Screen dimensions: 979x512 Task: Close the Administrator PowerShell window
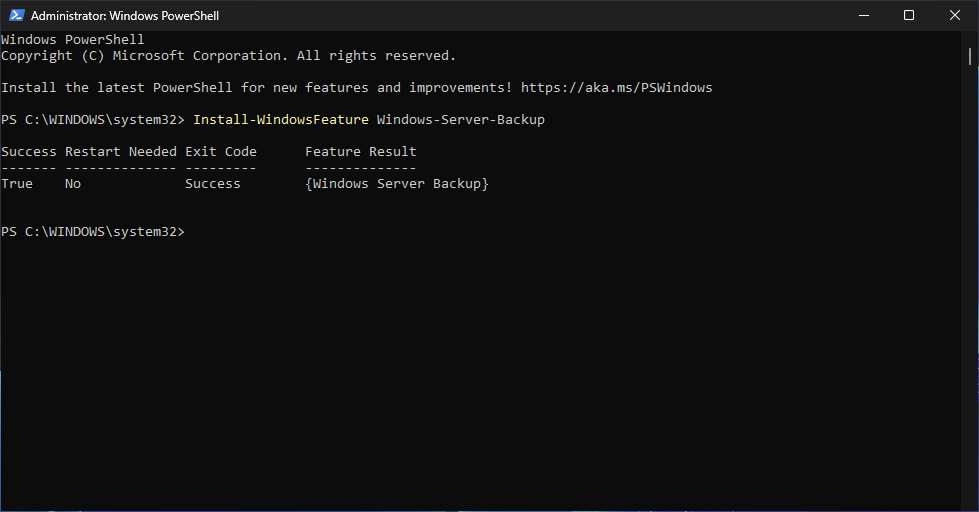pyautogui.click(x=955, y=15)
